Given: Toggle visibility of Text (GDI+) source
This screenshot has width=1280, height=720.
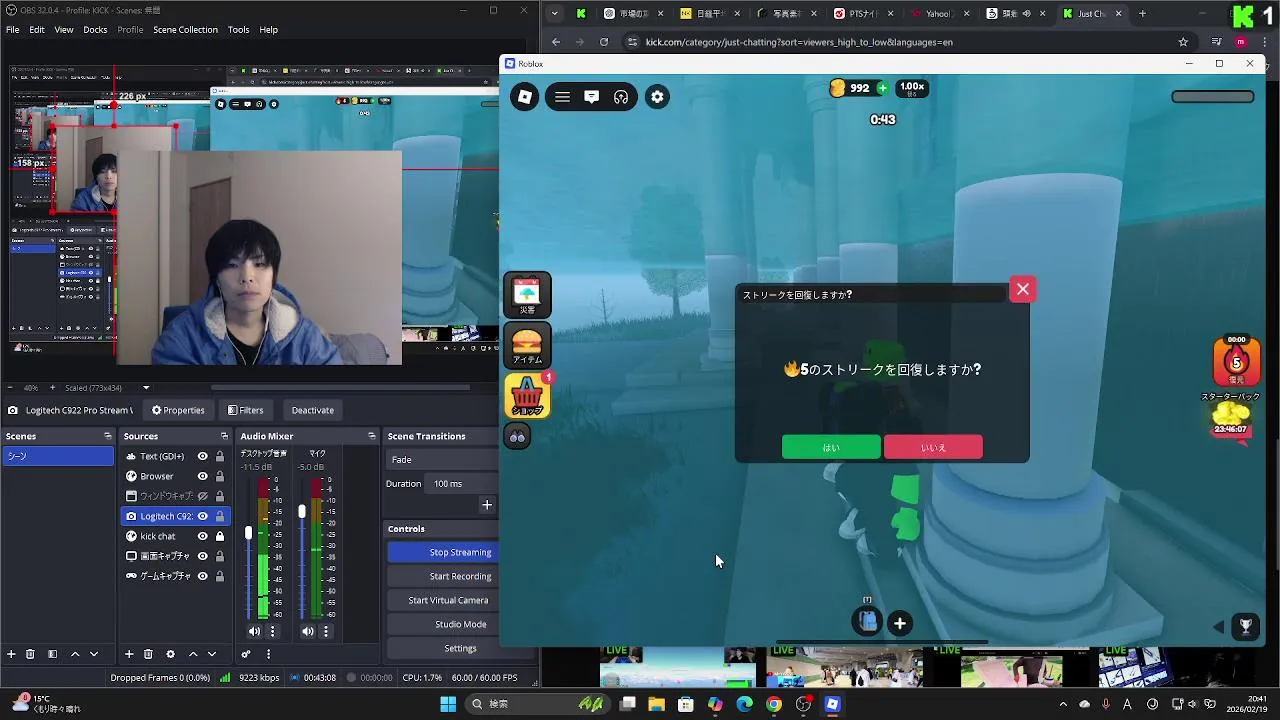Looking at the screenshot, I should tap(202, 456).
